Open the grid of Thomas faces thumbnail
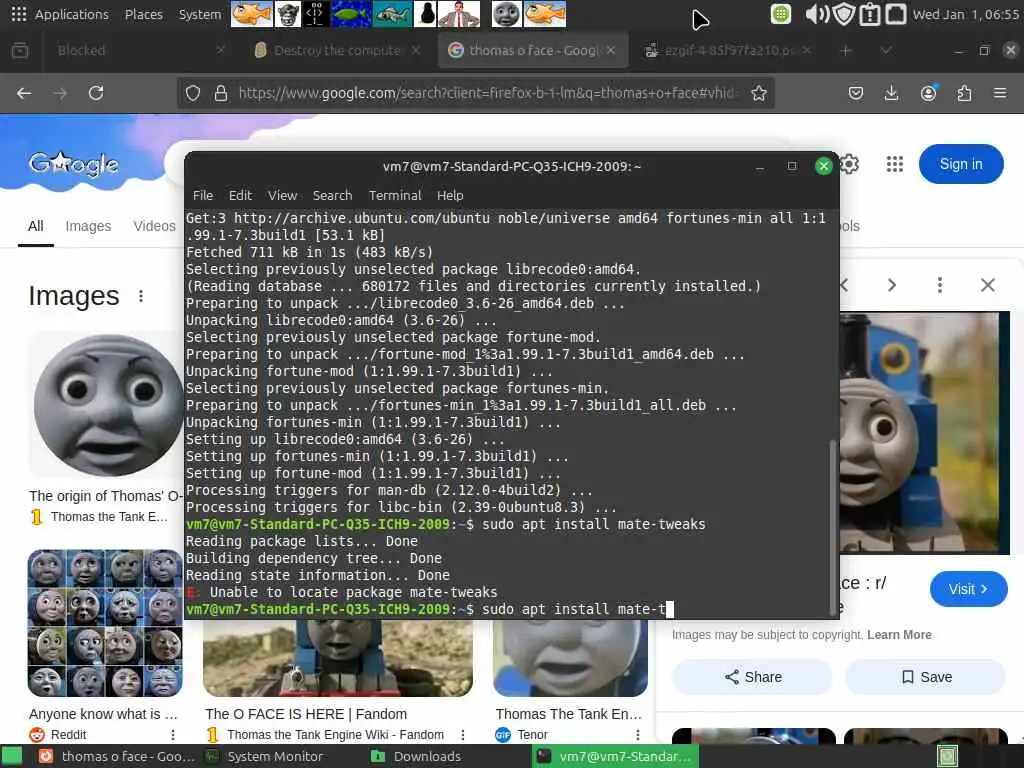Screen dimensions: 1024x768 click(x=105, y=623)
